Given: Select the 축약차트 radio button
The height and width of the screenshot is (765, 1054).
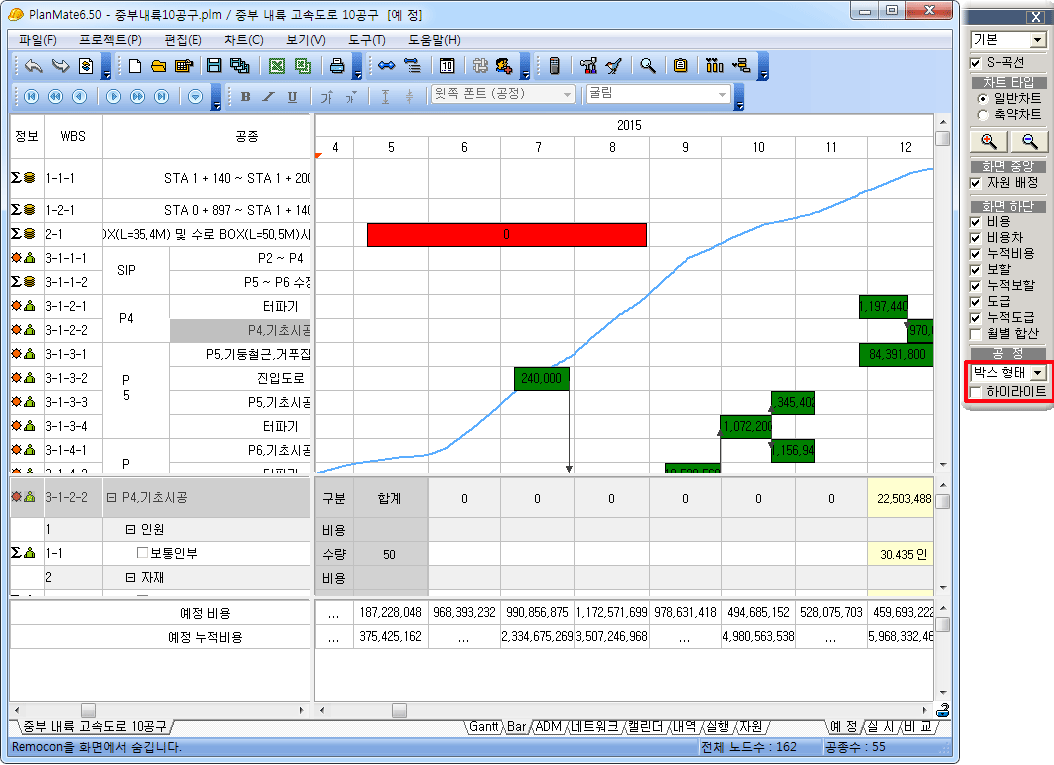Looking at the screenshot, I should pyautogui.click(x=982, y=115).
